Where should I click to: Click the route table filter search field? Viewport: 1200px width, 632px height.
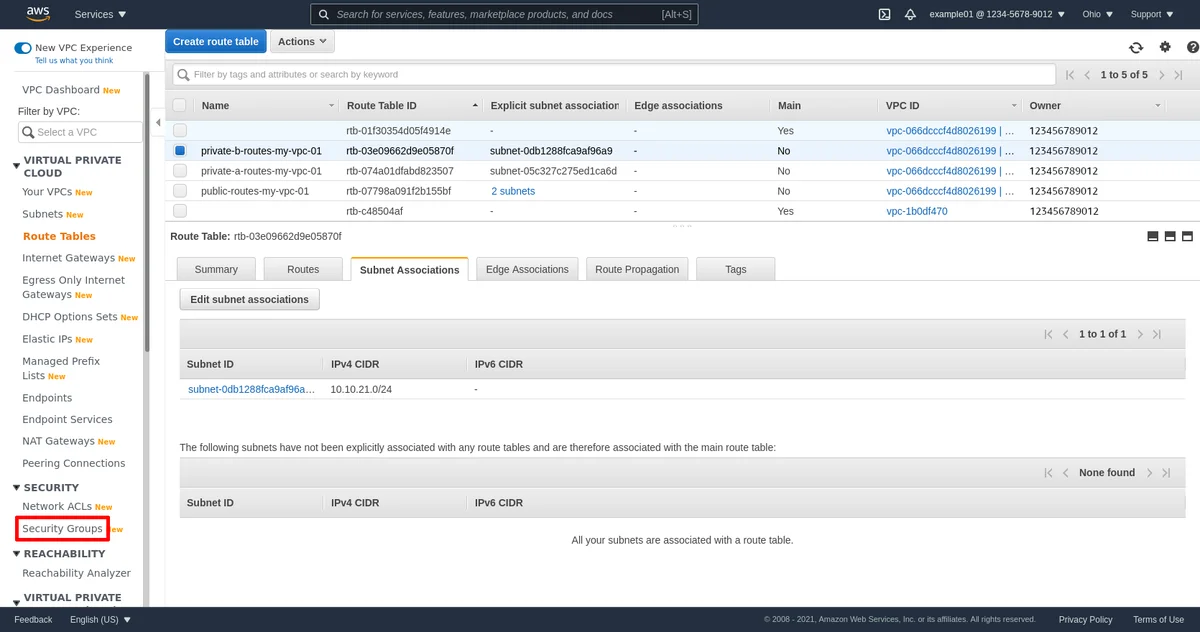(x=614, y=74)
